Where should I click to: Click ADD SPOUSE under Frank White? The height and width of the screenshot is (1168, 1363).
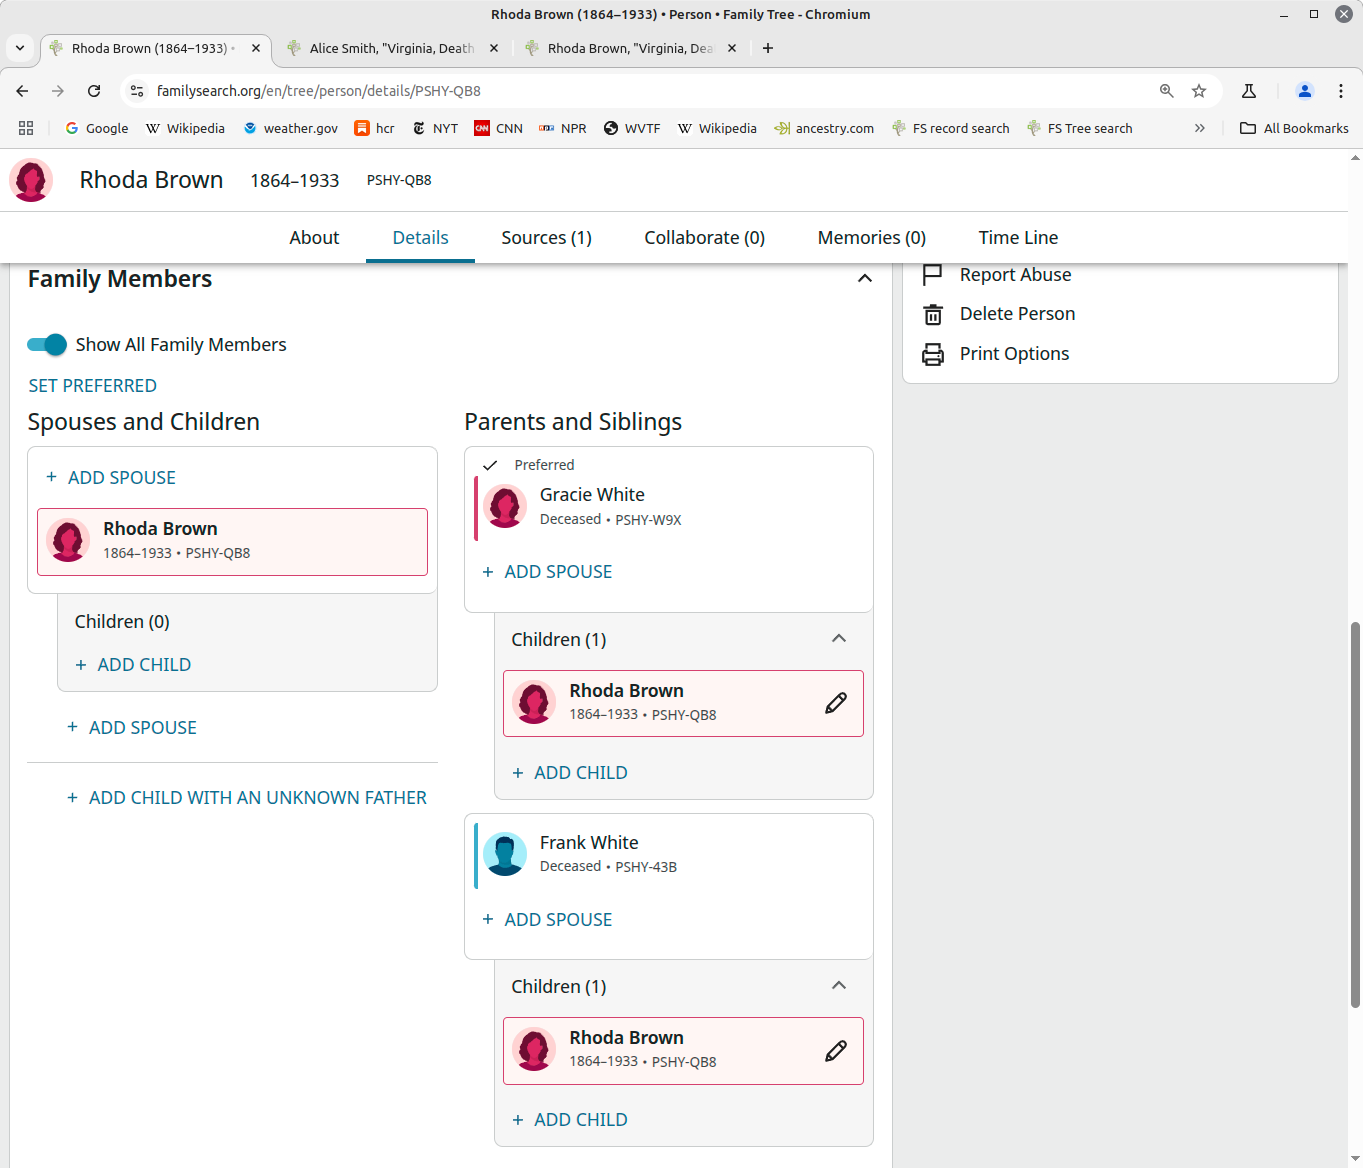pyautogui.click(x=547, y=920)
